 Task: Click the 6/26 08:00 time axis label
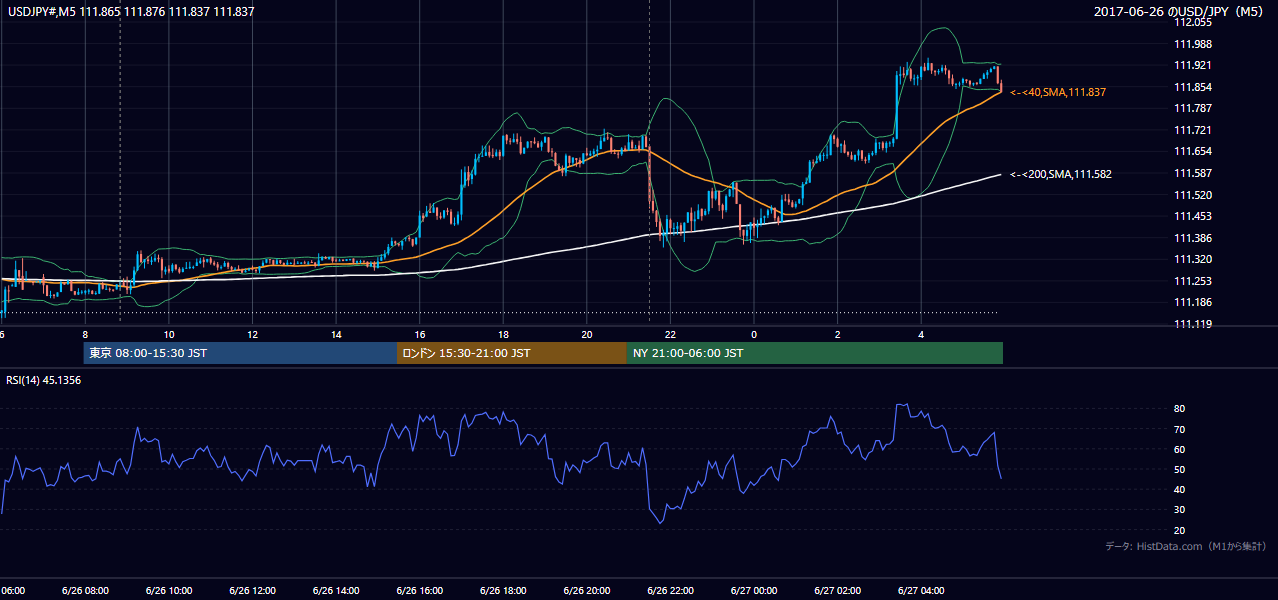[x=85, y=591]
